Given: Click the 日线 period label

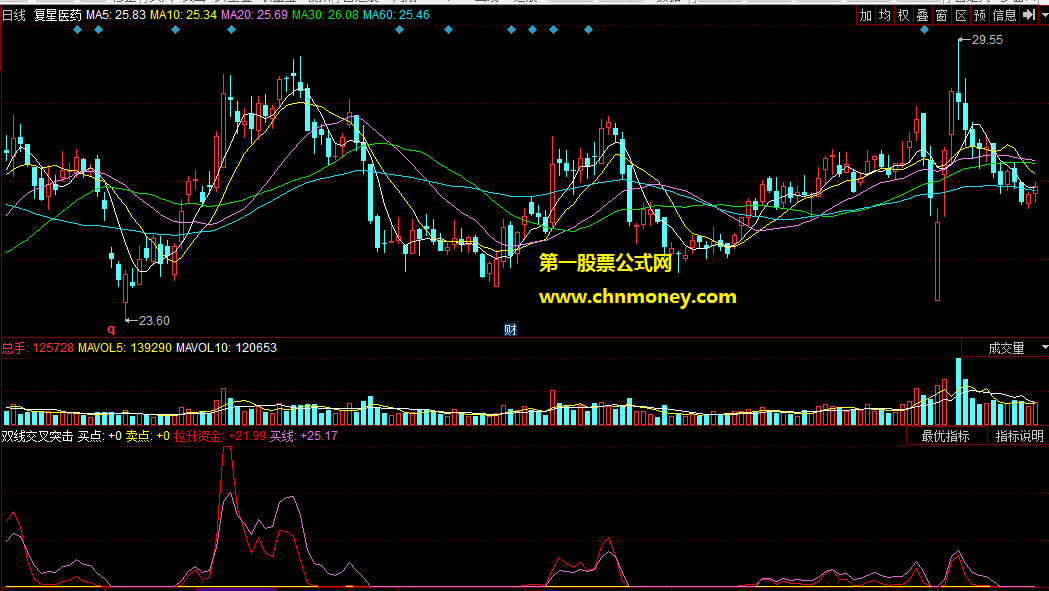Looking at the screenshot, I should pos(14,15).
